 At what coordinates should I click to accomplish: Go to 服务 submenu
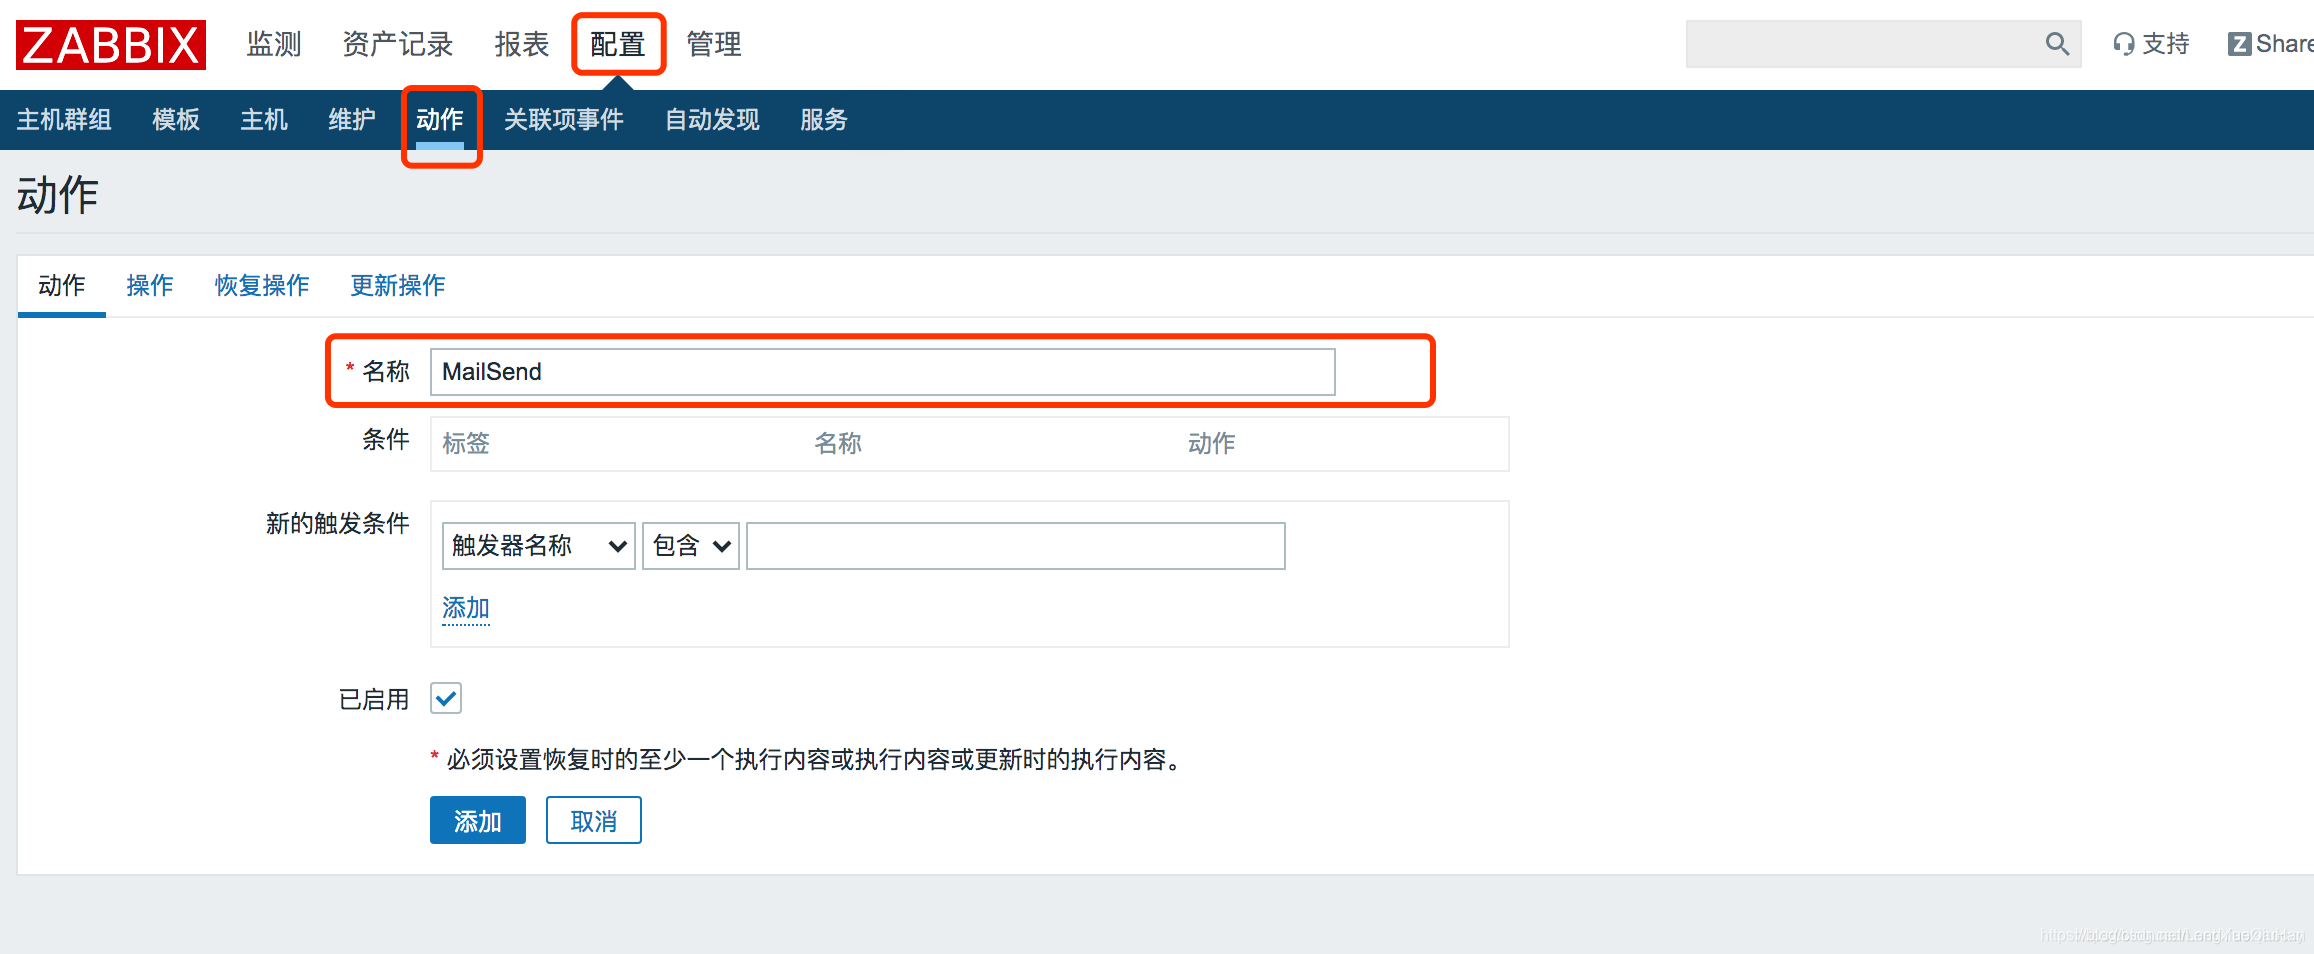(x=824, y=120)
